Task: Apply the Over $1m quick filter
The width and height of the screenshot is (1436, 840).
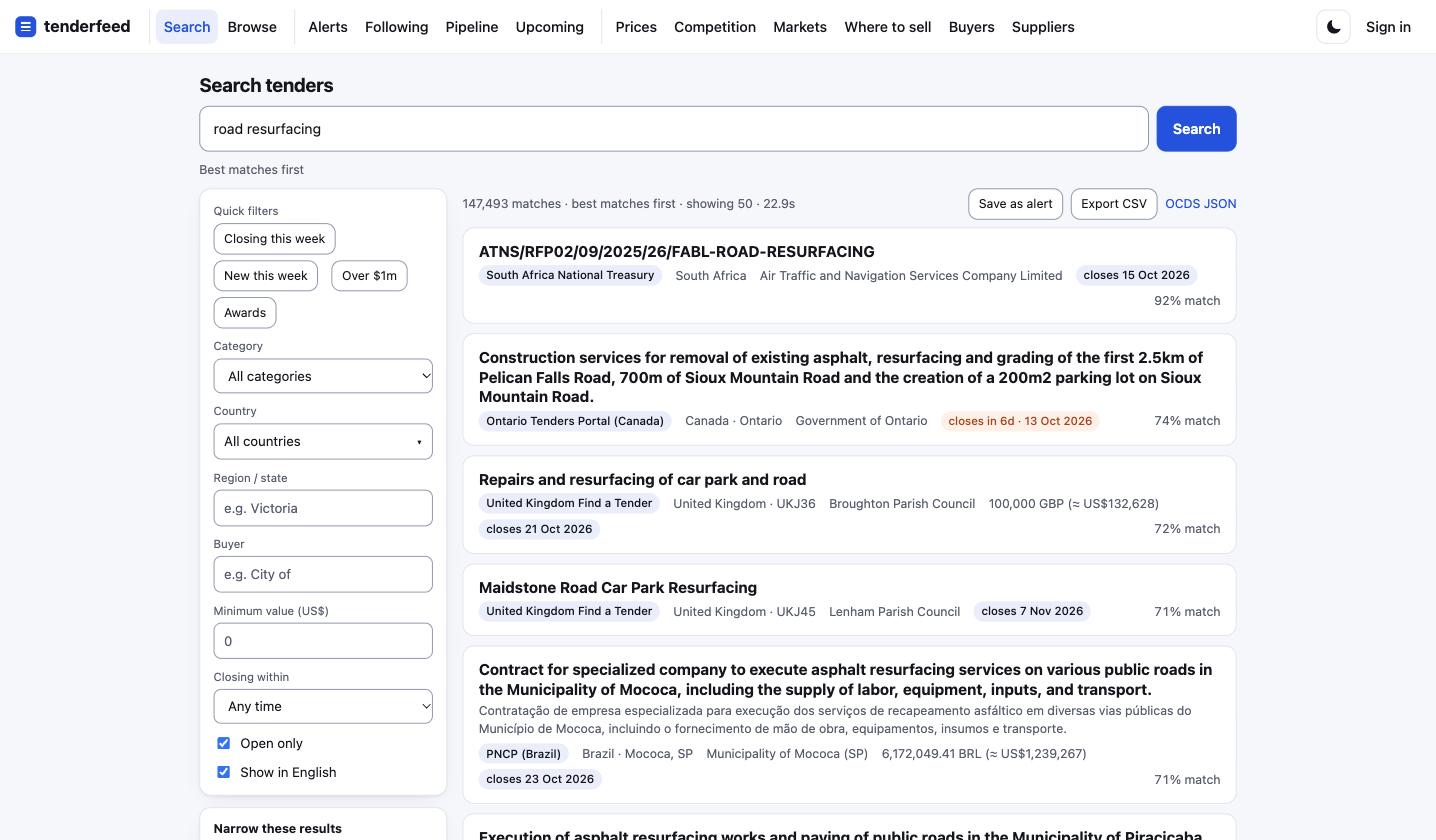Action: click(369, 276)
